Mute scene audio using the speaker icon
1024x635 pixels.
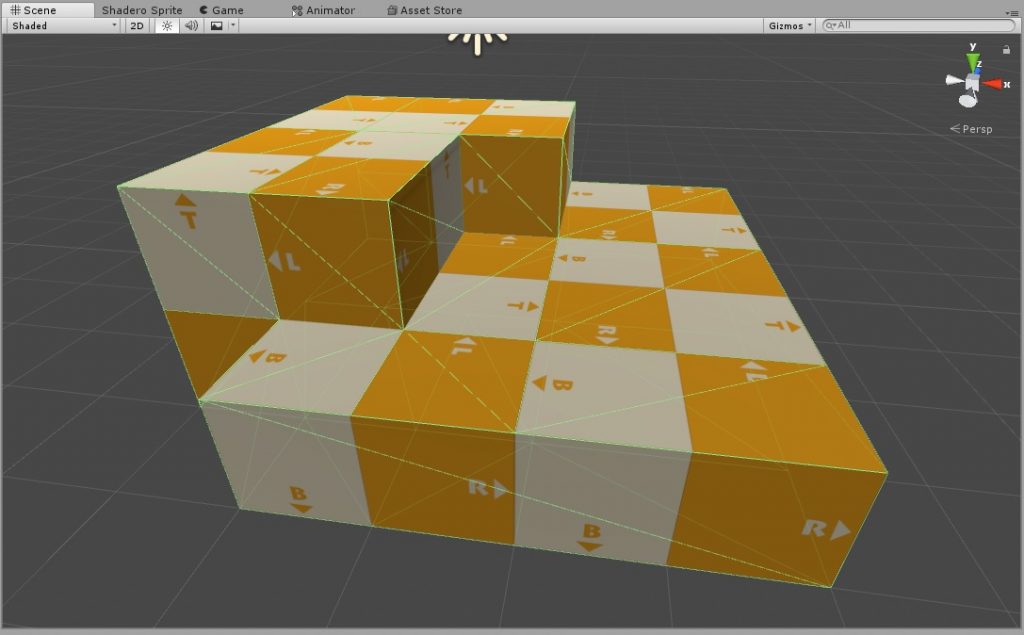192,26
